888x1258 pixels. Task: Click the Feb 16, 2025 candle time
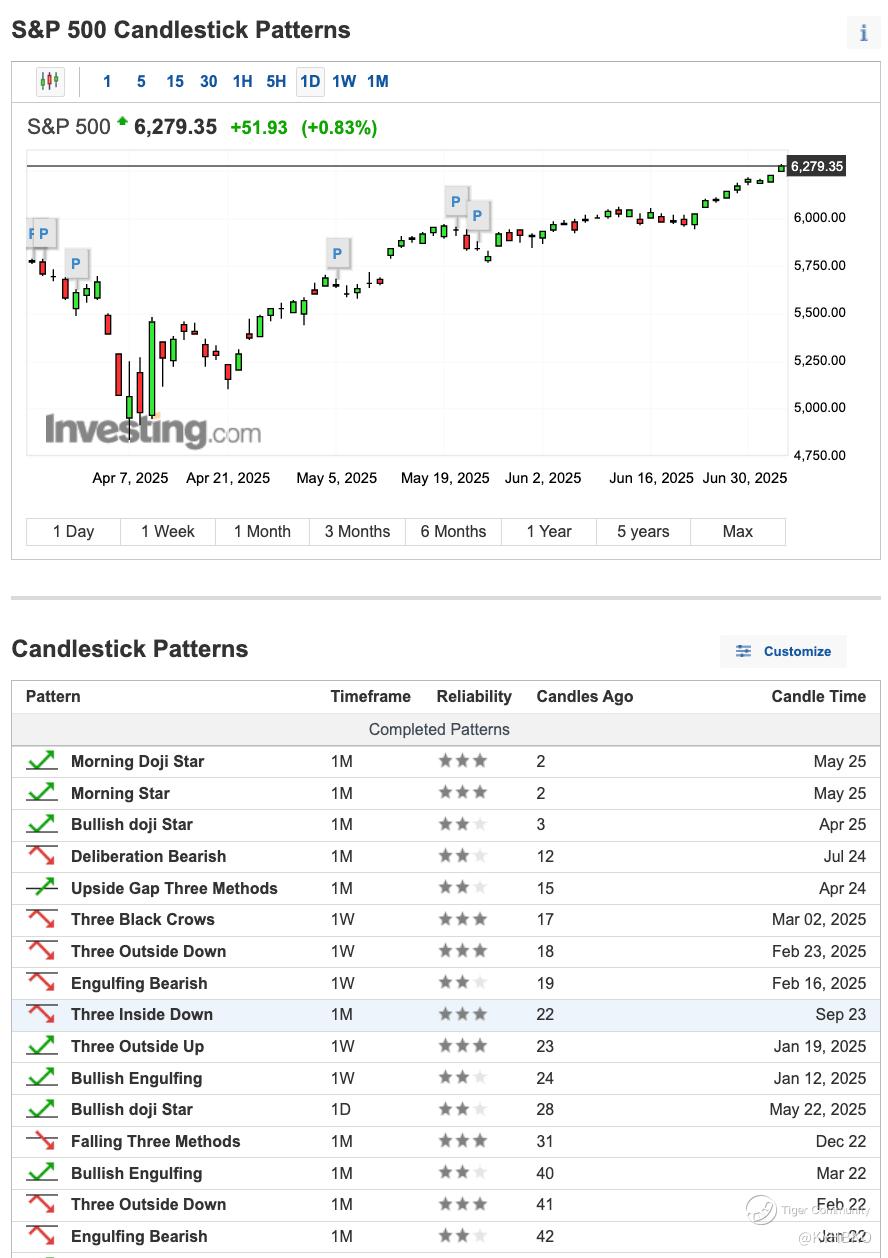[x=819, y=983]
